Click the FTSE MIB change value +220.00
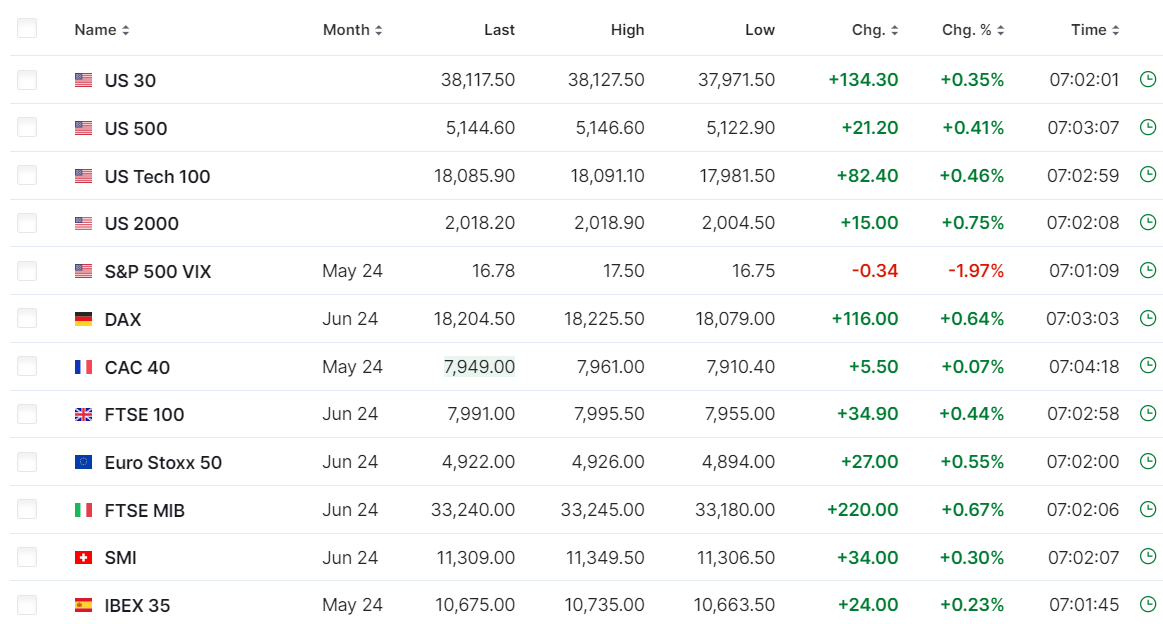Image resolution: width=1163 pixels, height=624 pixels. click(863, 510)
